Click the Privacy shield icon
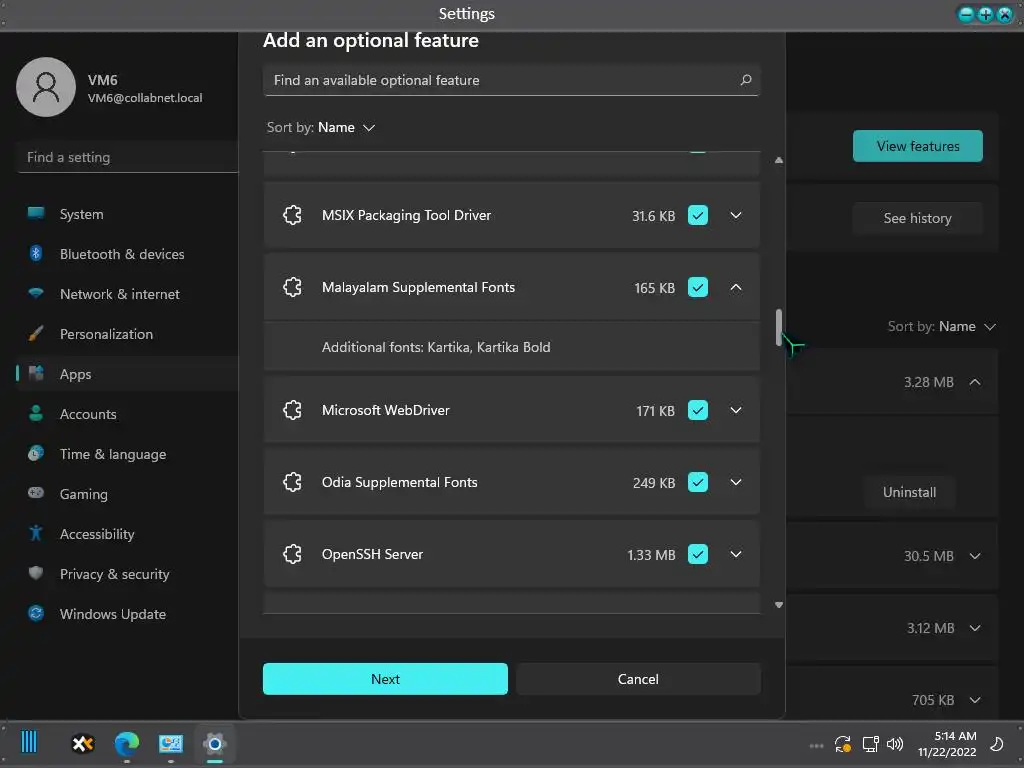This screenshot has height=768, width=1024. tap(36, 573)
